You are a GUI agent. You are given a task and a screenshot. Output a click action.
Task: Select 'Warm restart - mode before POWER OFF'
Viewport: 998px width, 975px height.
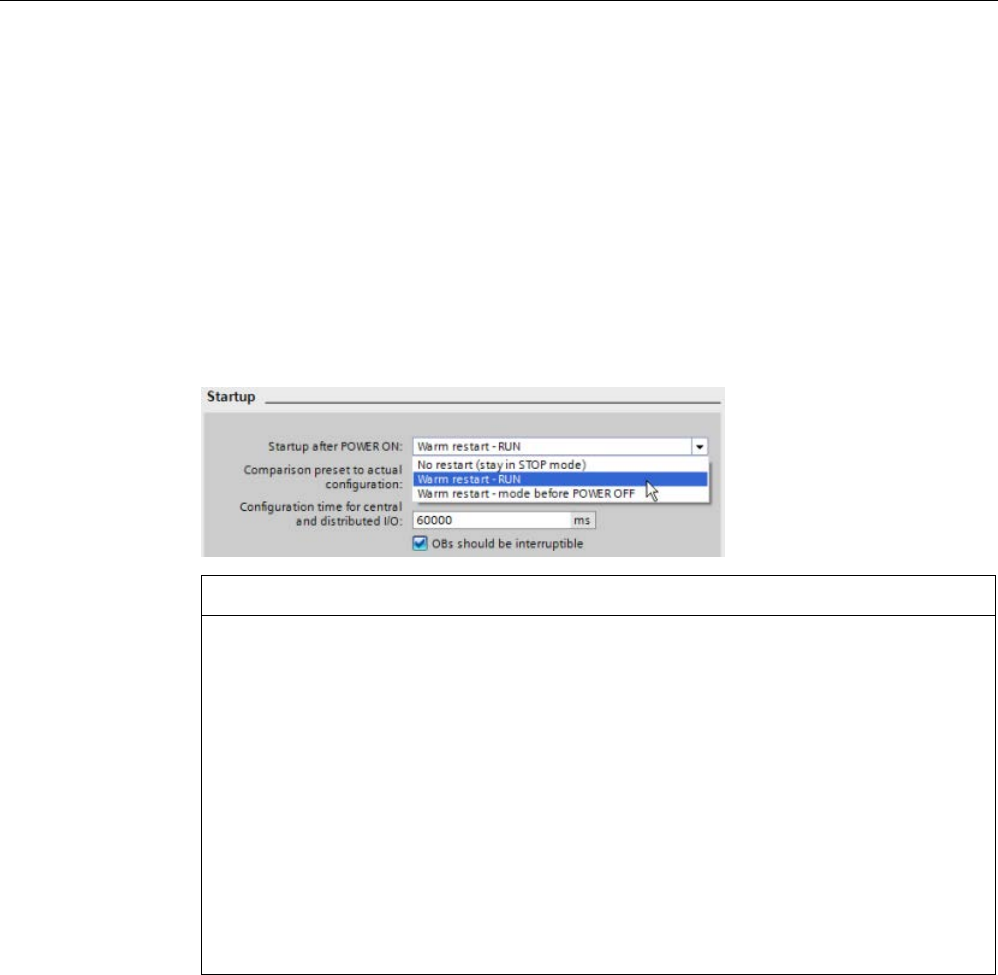click(560, 494)
